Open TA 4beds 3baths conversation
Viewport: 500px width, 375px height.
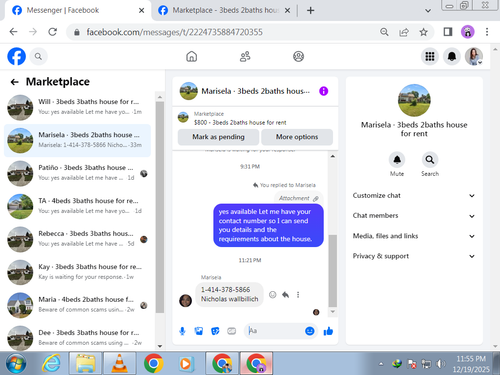click(77, 206)
